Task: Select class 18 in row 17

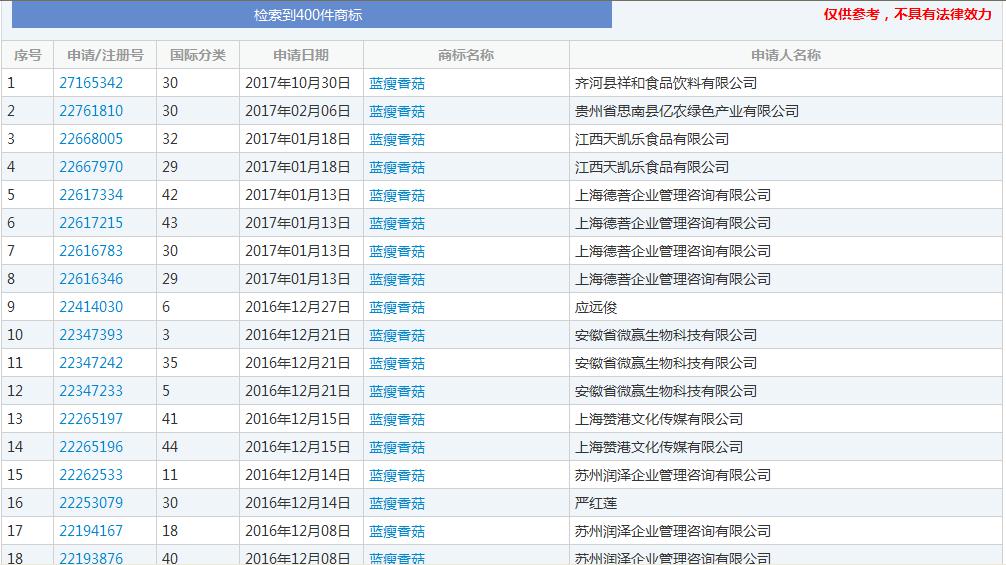Action: [170, 531]
